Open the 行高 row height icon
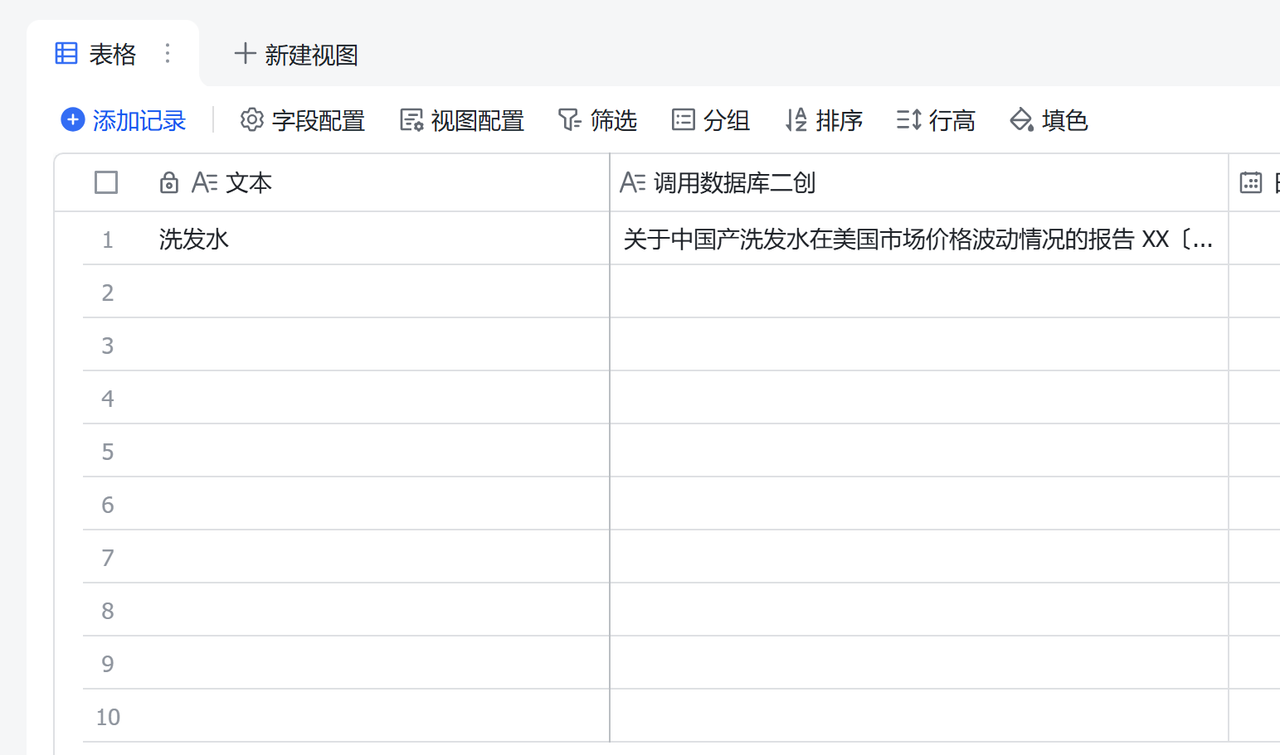The height and width of the screenshot is (755, 1280). [x=908, y=120]
